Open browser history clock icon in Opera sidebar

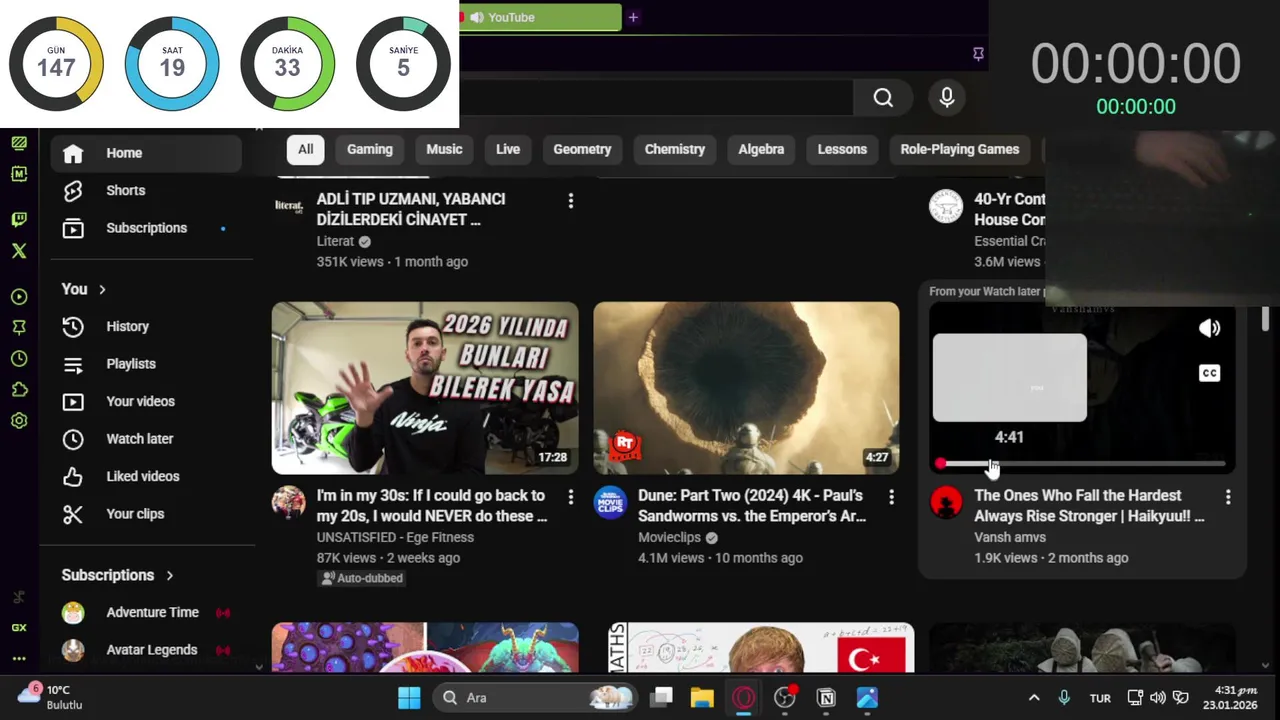point(19,359)
